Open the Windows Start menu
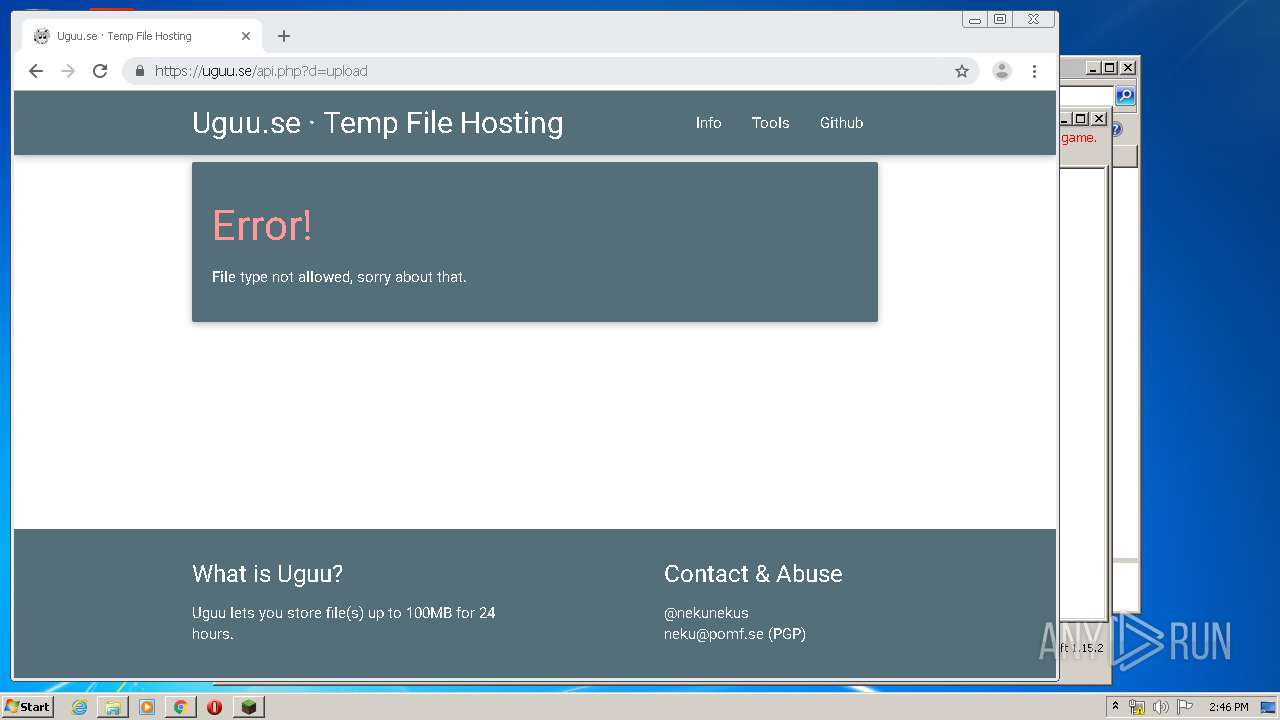Viewport: 1280px width, 720px height. coord(27,707)
